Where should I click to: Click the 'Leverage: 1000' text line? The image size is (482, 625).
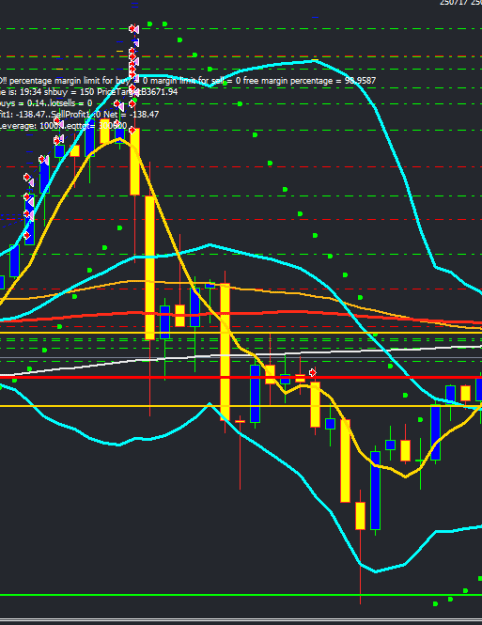point(31,126)
